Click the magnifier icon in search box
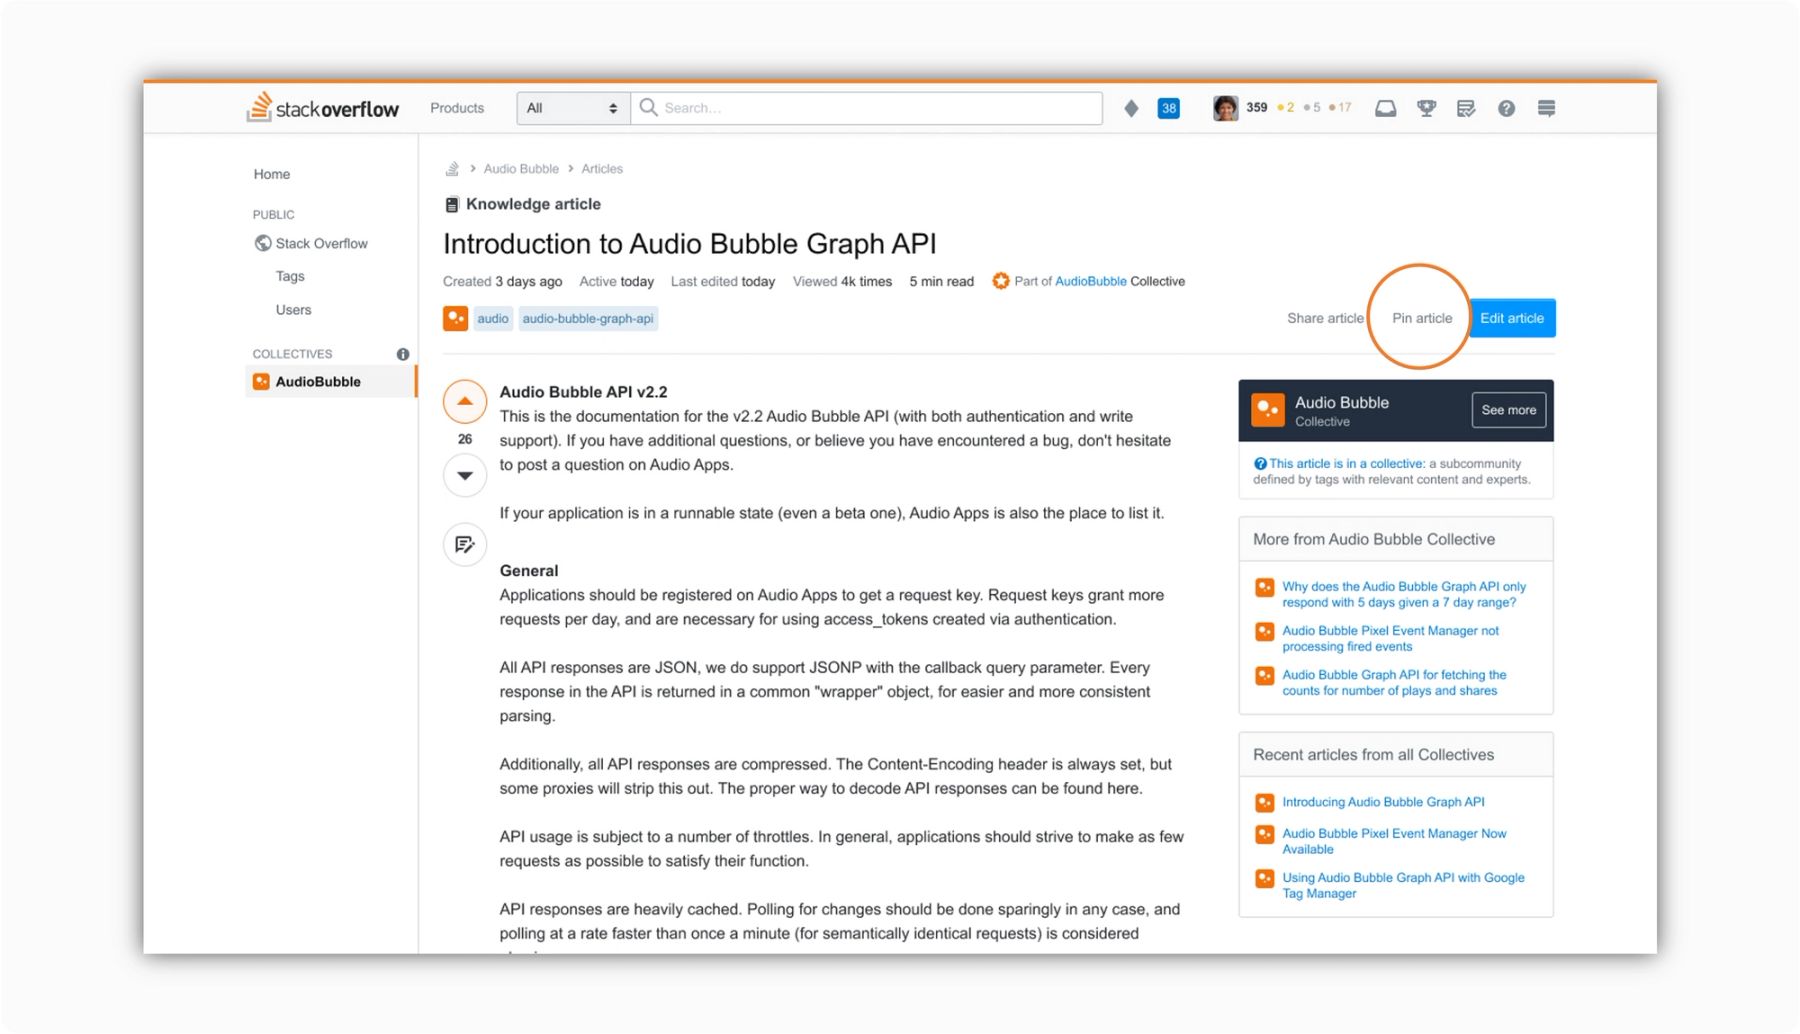The height and width of the screenshot is (1034, 1800). (648, 107)
